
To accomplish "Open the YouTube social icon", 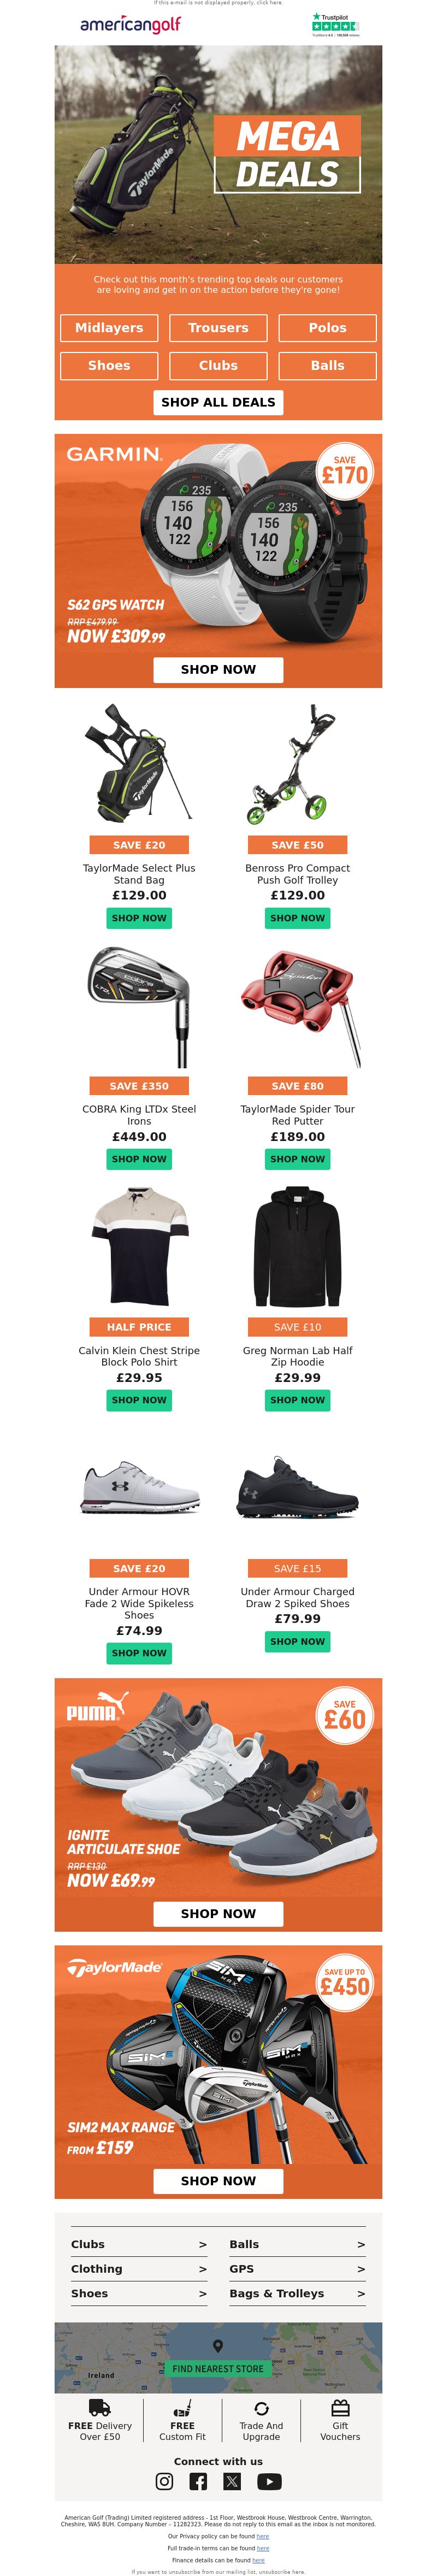I will pyautogui.click(x=269, y=2482).
